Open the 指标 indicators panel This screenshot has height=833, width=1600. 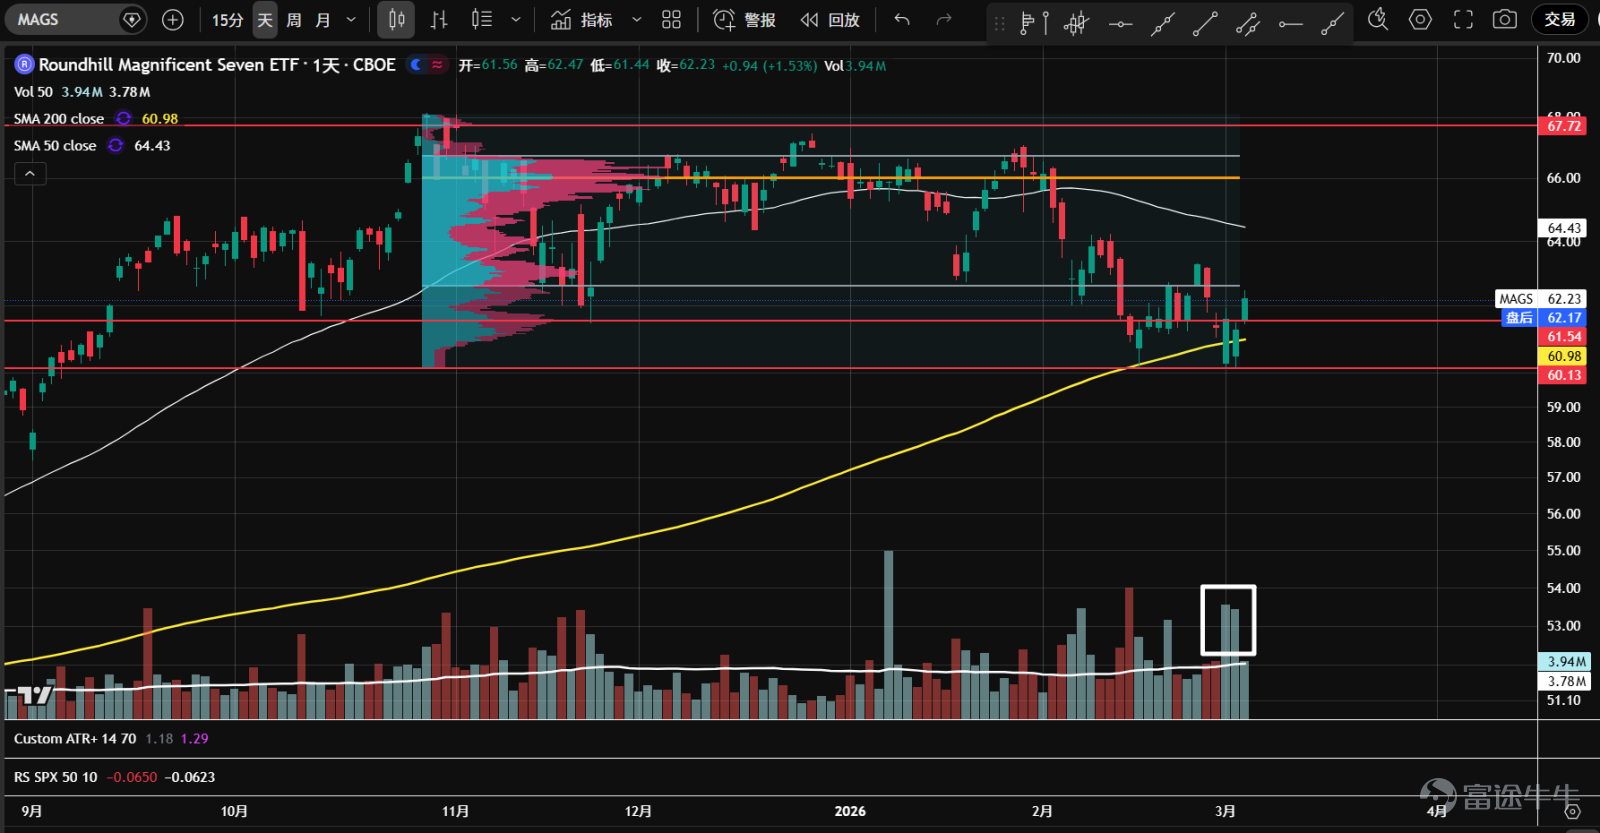click(x=582, y=20)
